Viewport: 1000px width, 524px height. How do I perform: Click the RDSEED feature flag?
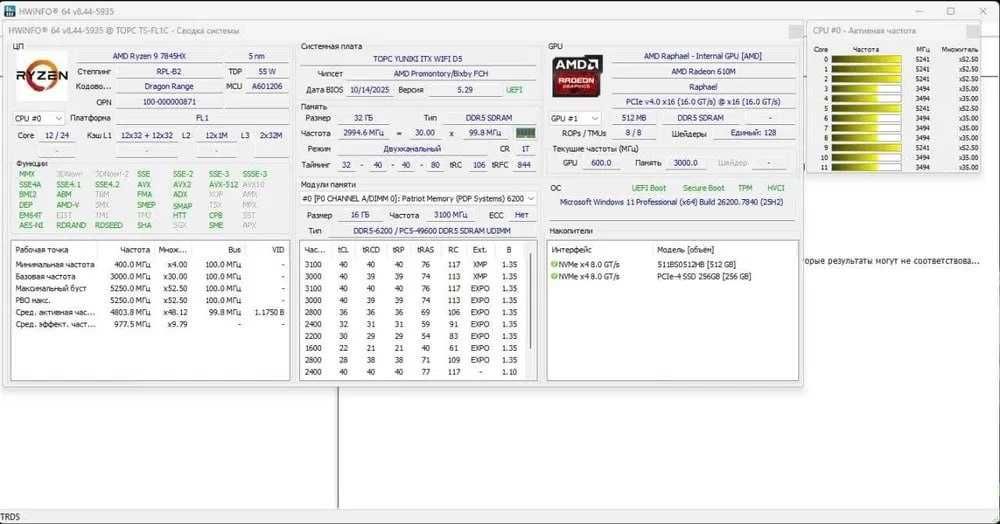point(108,225)
